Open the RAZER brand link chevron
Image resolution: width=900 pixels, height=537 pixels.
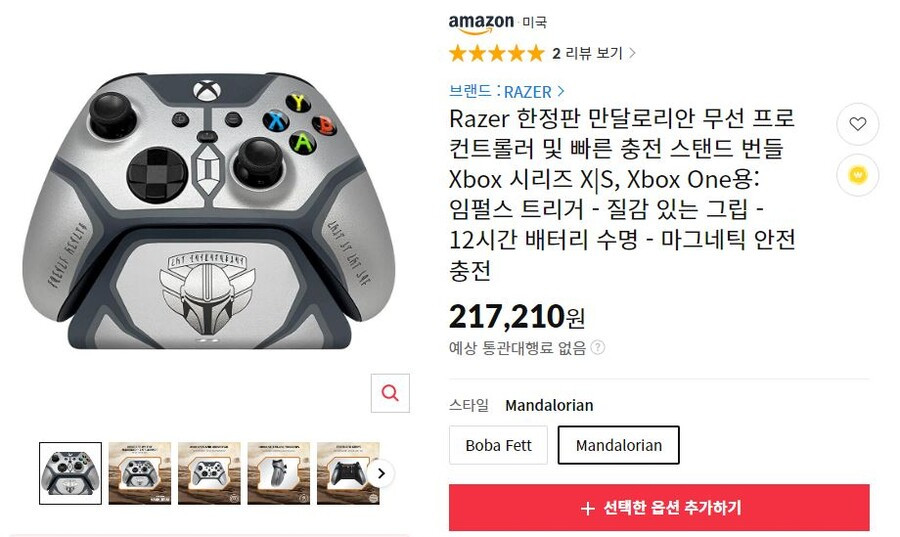click(561, 91)
